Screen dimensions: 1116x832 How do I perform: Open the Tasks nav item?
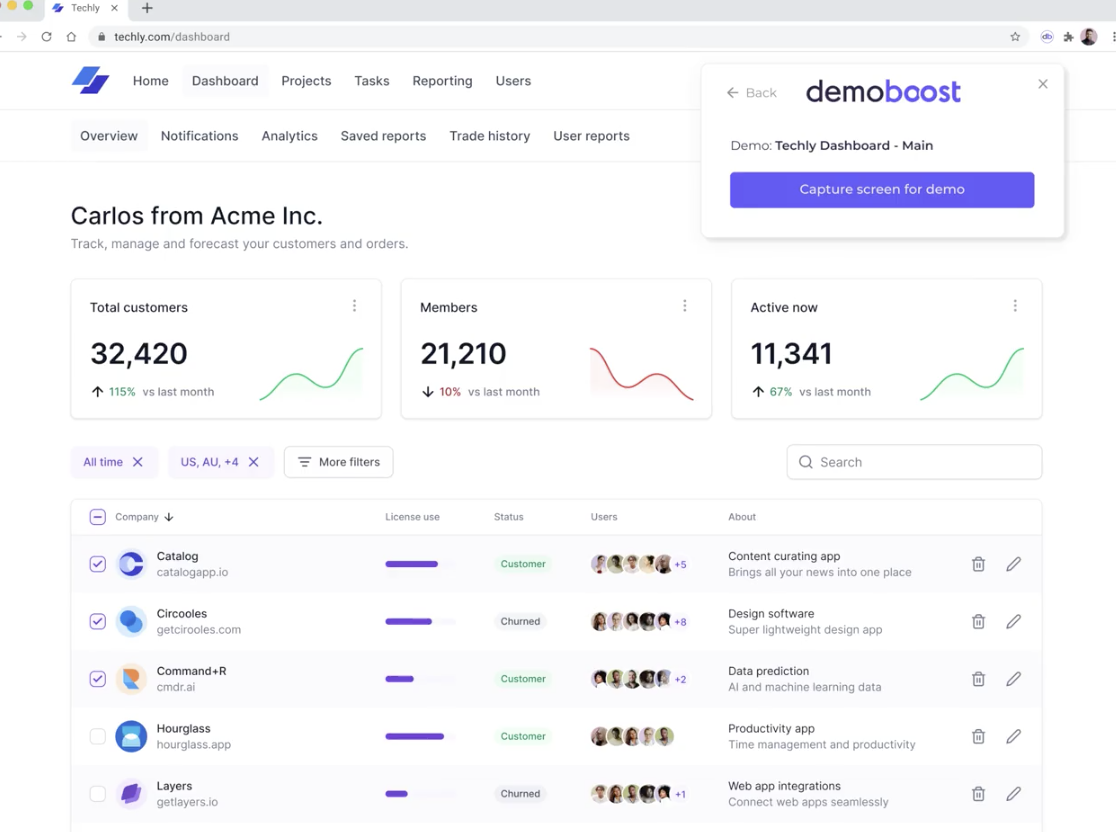(372, 81)
